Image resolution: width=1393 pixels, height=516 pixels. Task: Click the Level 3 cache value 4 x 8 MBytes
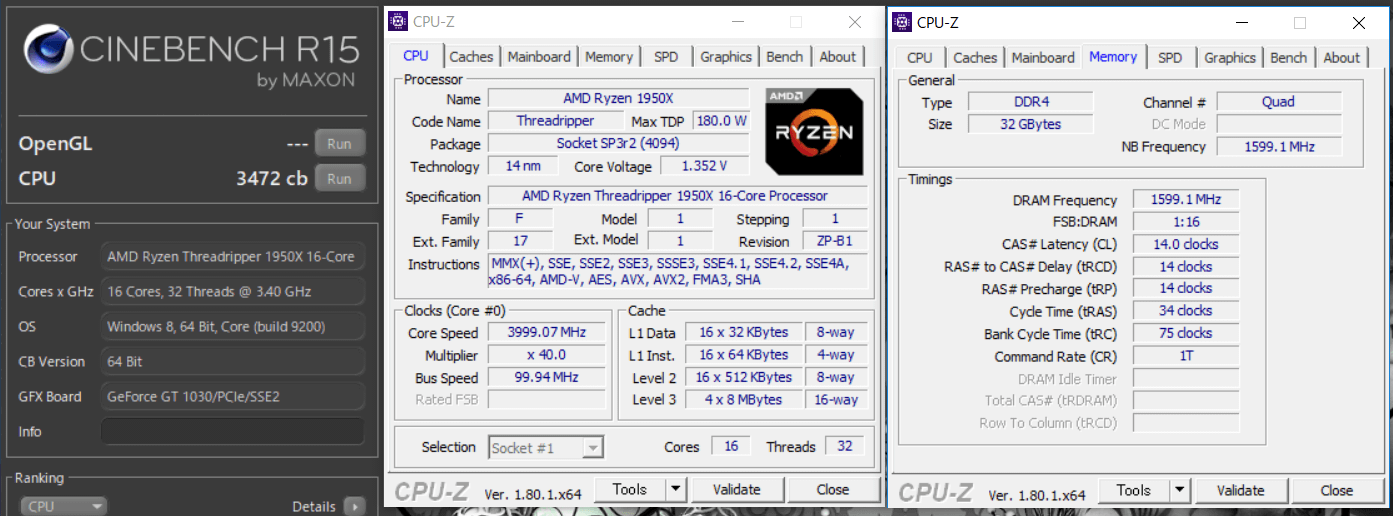(744, 399)
